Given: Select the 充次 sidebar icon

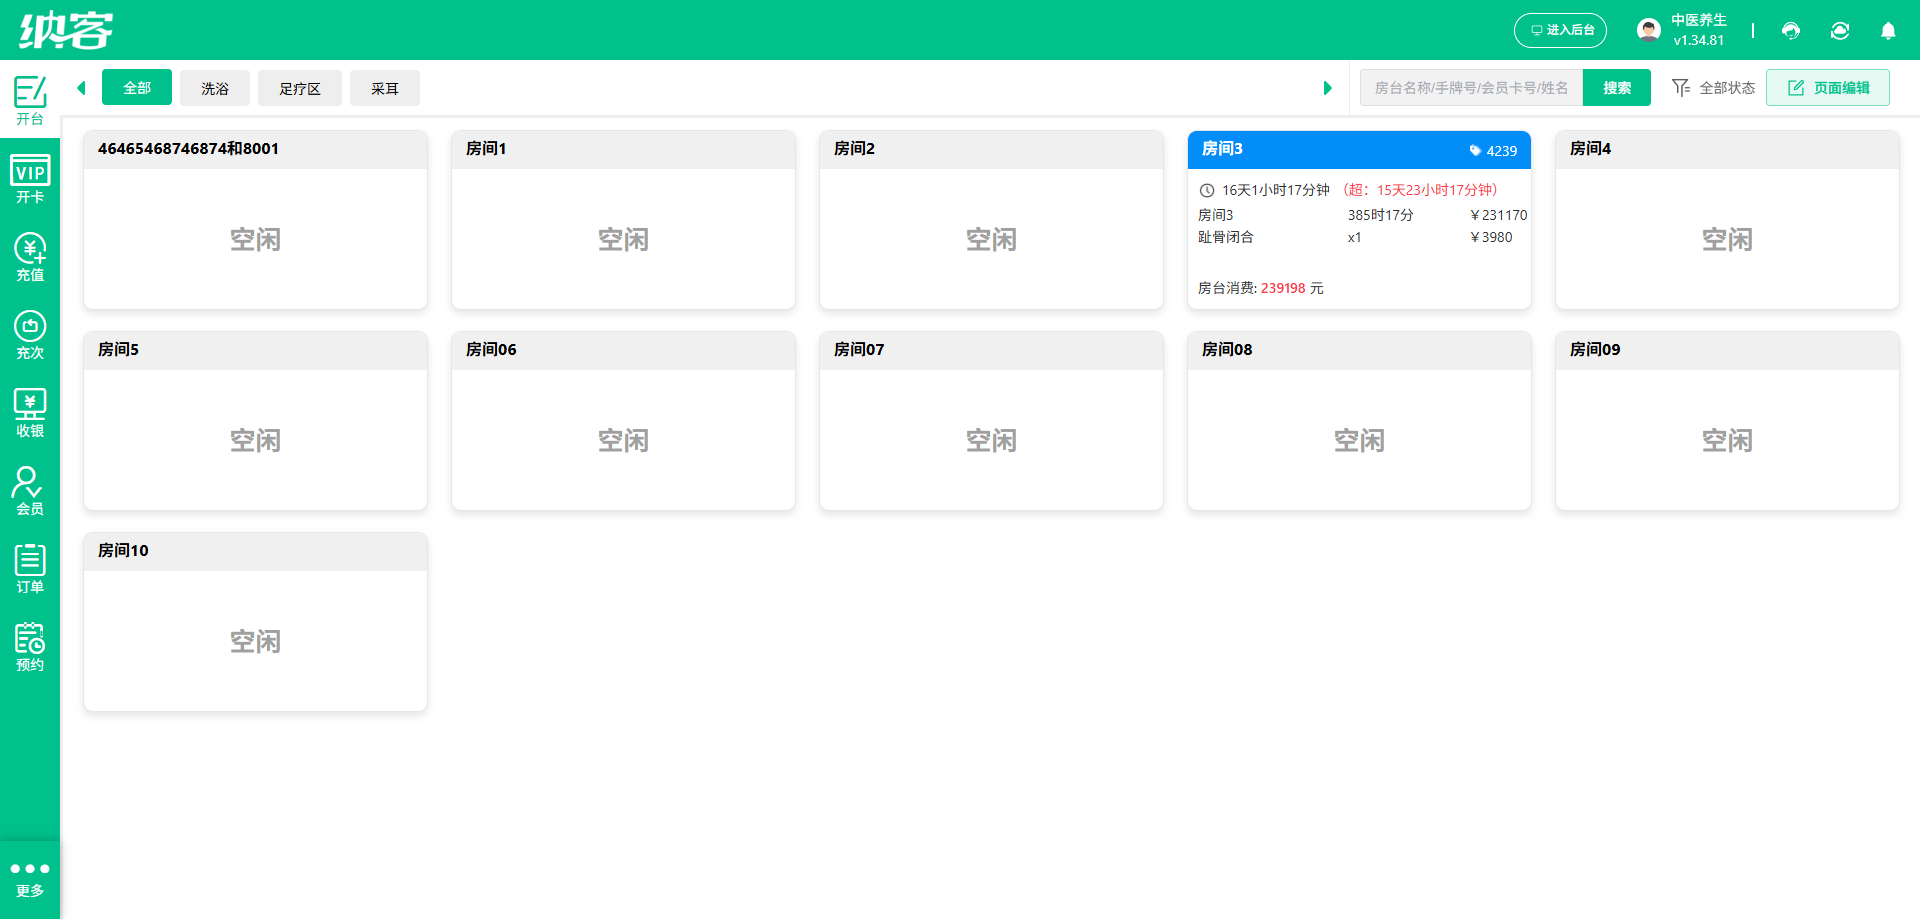Looking at the screenshot, I should tap(30, 336).
